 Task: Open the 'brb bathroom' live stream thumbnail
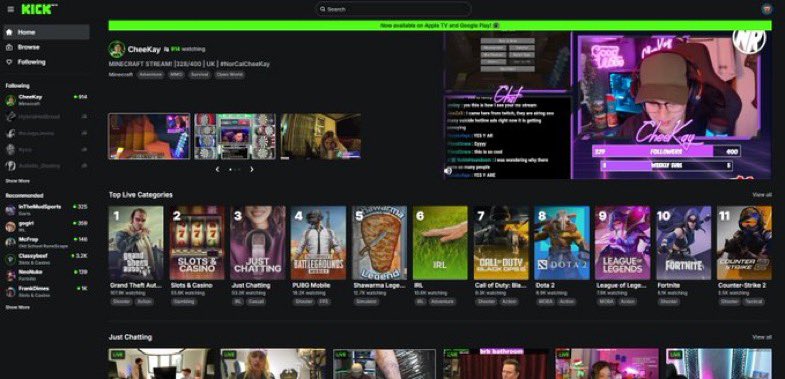click(x=496, y=364)
